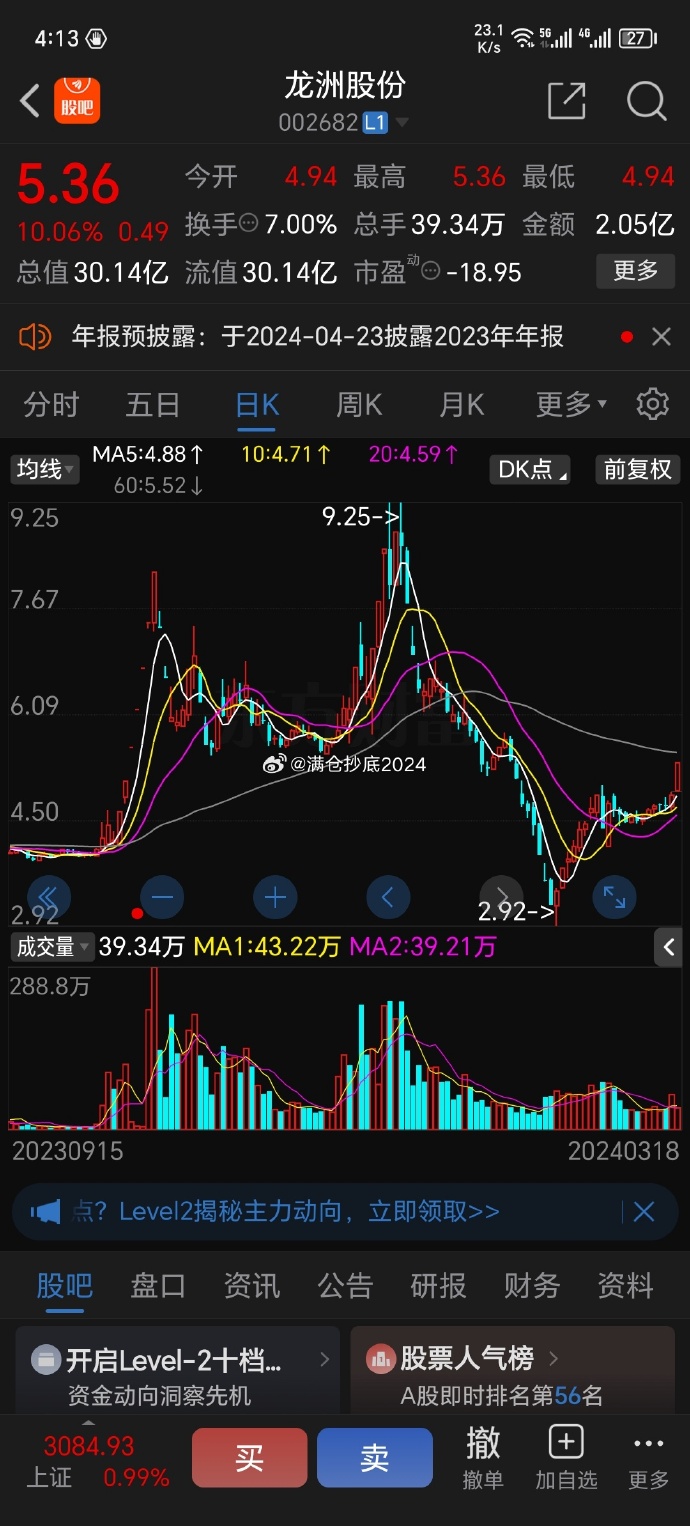This screenshot has width=690, height=1526.
Task: Open bottom 更多 three-dots menu
Action: [x=648, y=1456]
